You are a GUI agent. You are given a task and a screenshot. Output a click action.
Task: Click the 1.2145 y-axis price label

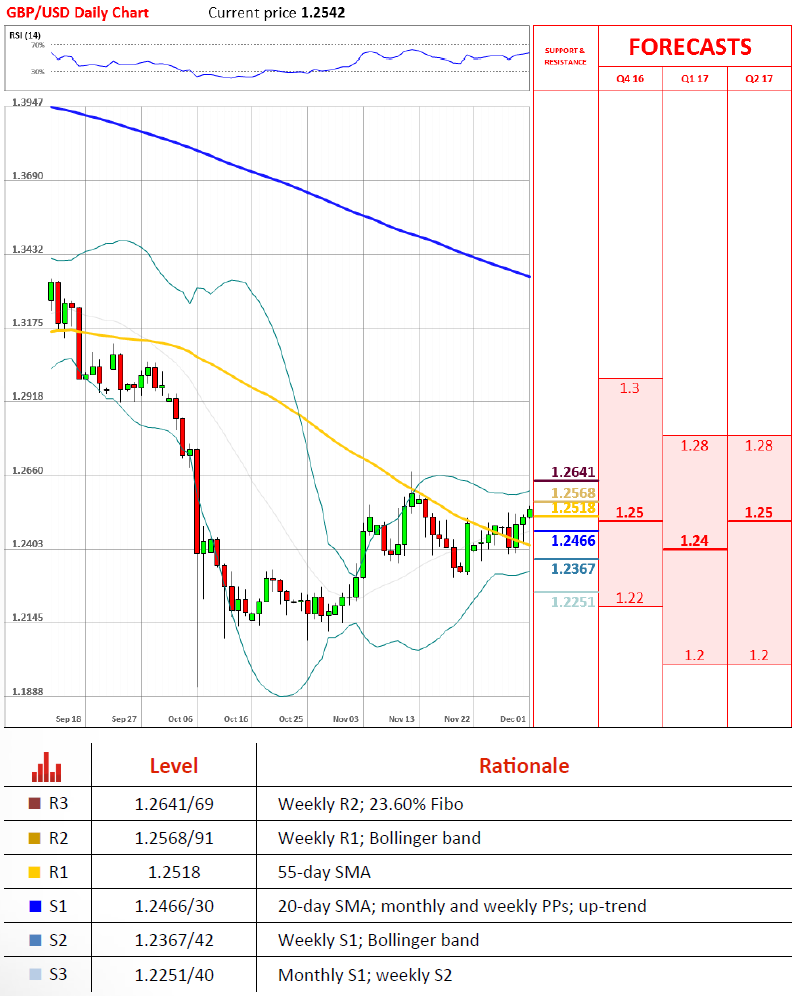click(28, 617)
